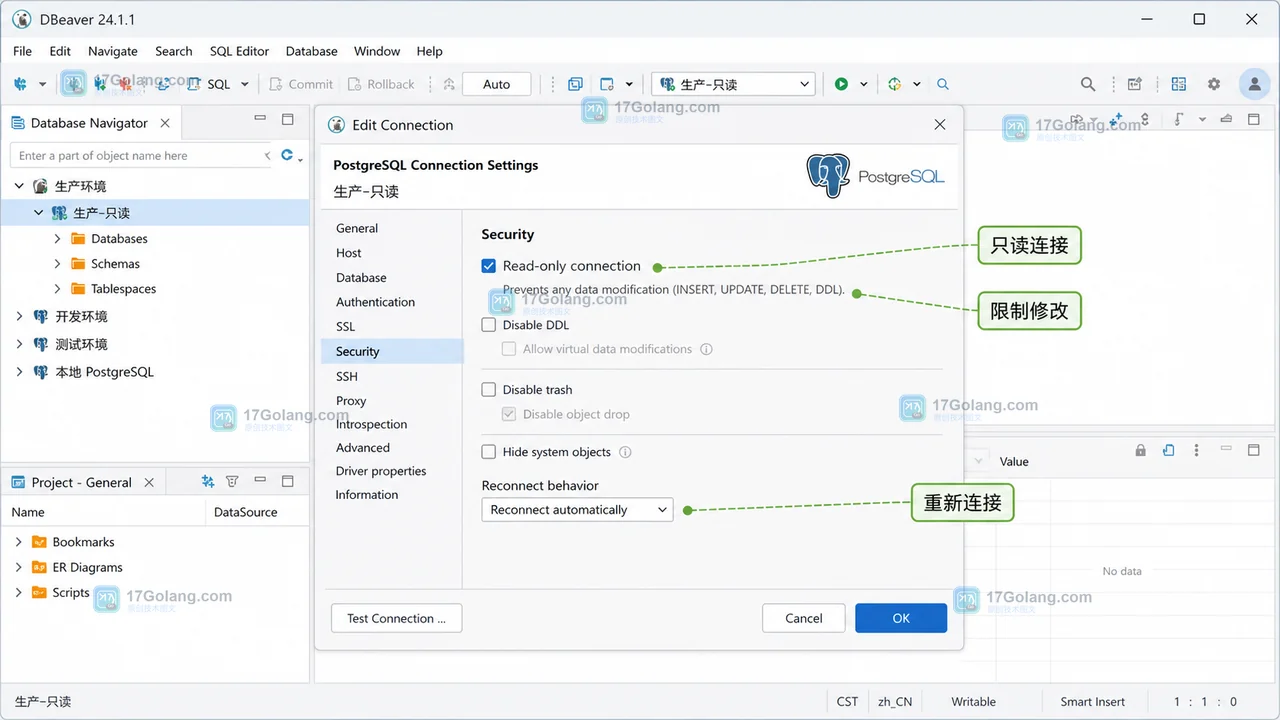Close the Edit Connection dialog with X
The height and width of the screenshot is (720, 1280).
point(940,125)
